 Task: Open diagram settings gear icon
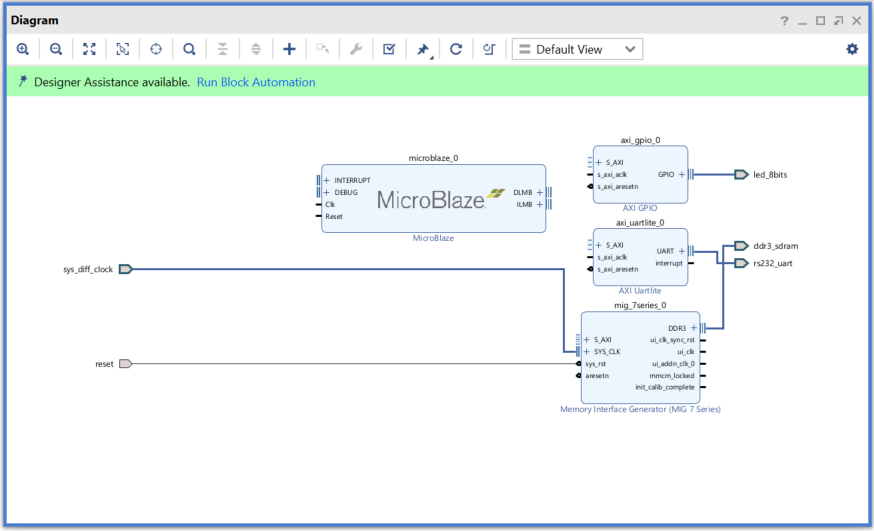tap(852, 49)
